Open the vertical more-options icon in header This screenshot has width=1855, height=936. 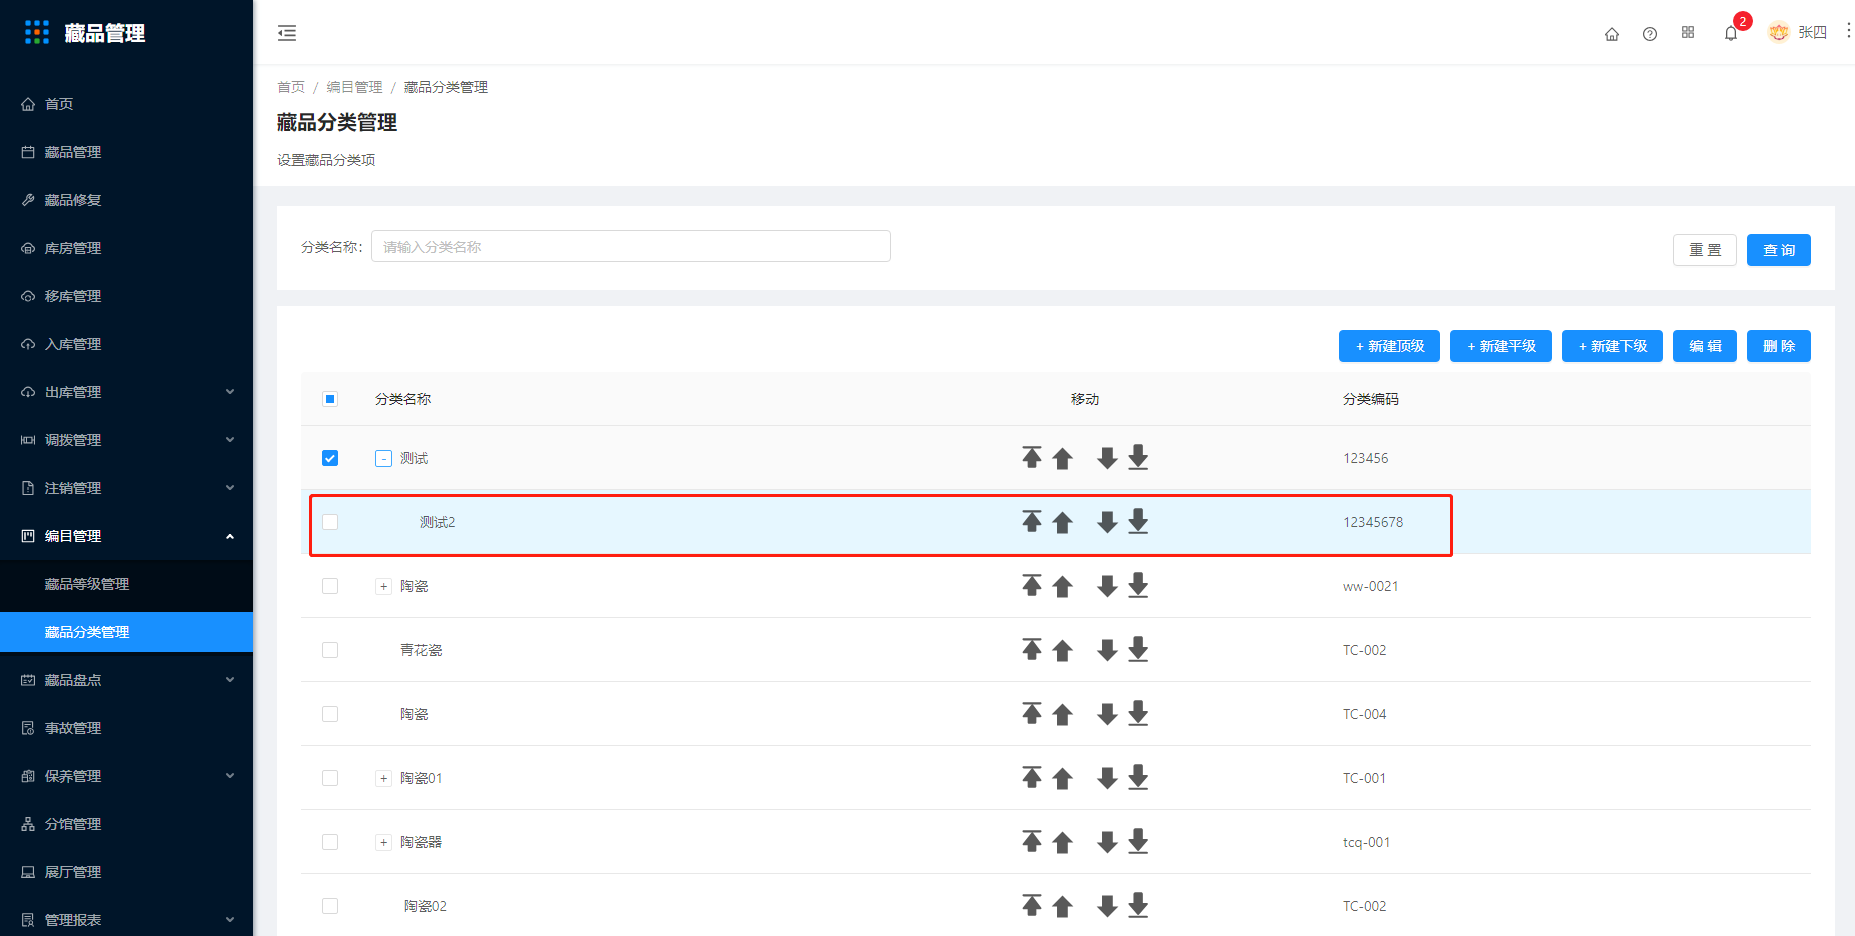1848,32
